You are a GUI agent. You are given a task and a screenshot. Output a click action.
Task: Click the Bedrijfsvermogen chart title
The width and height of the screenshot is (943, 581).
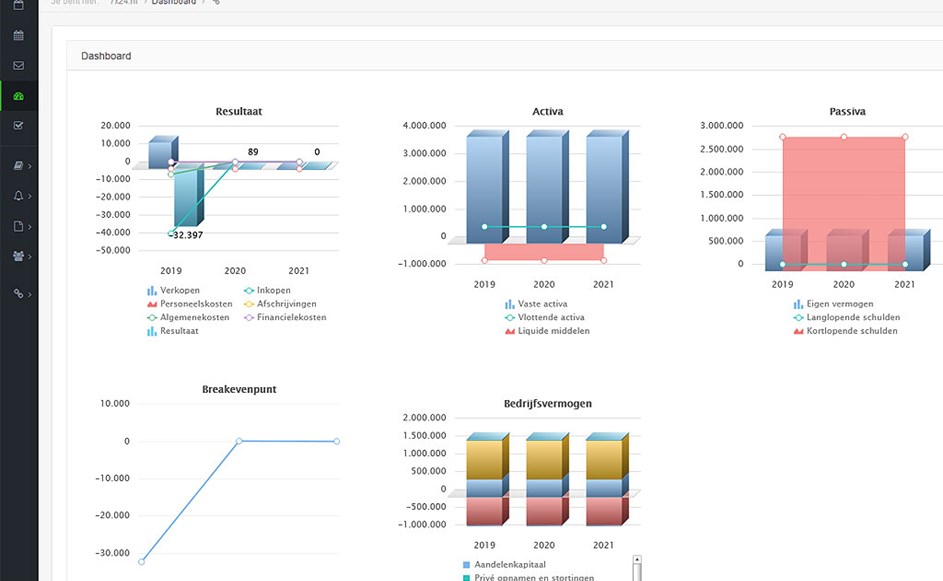(548, 404)
